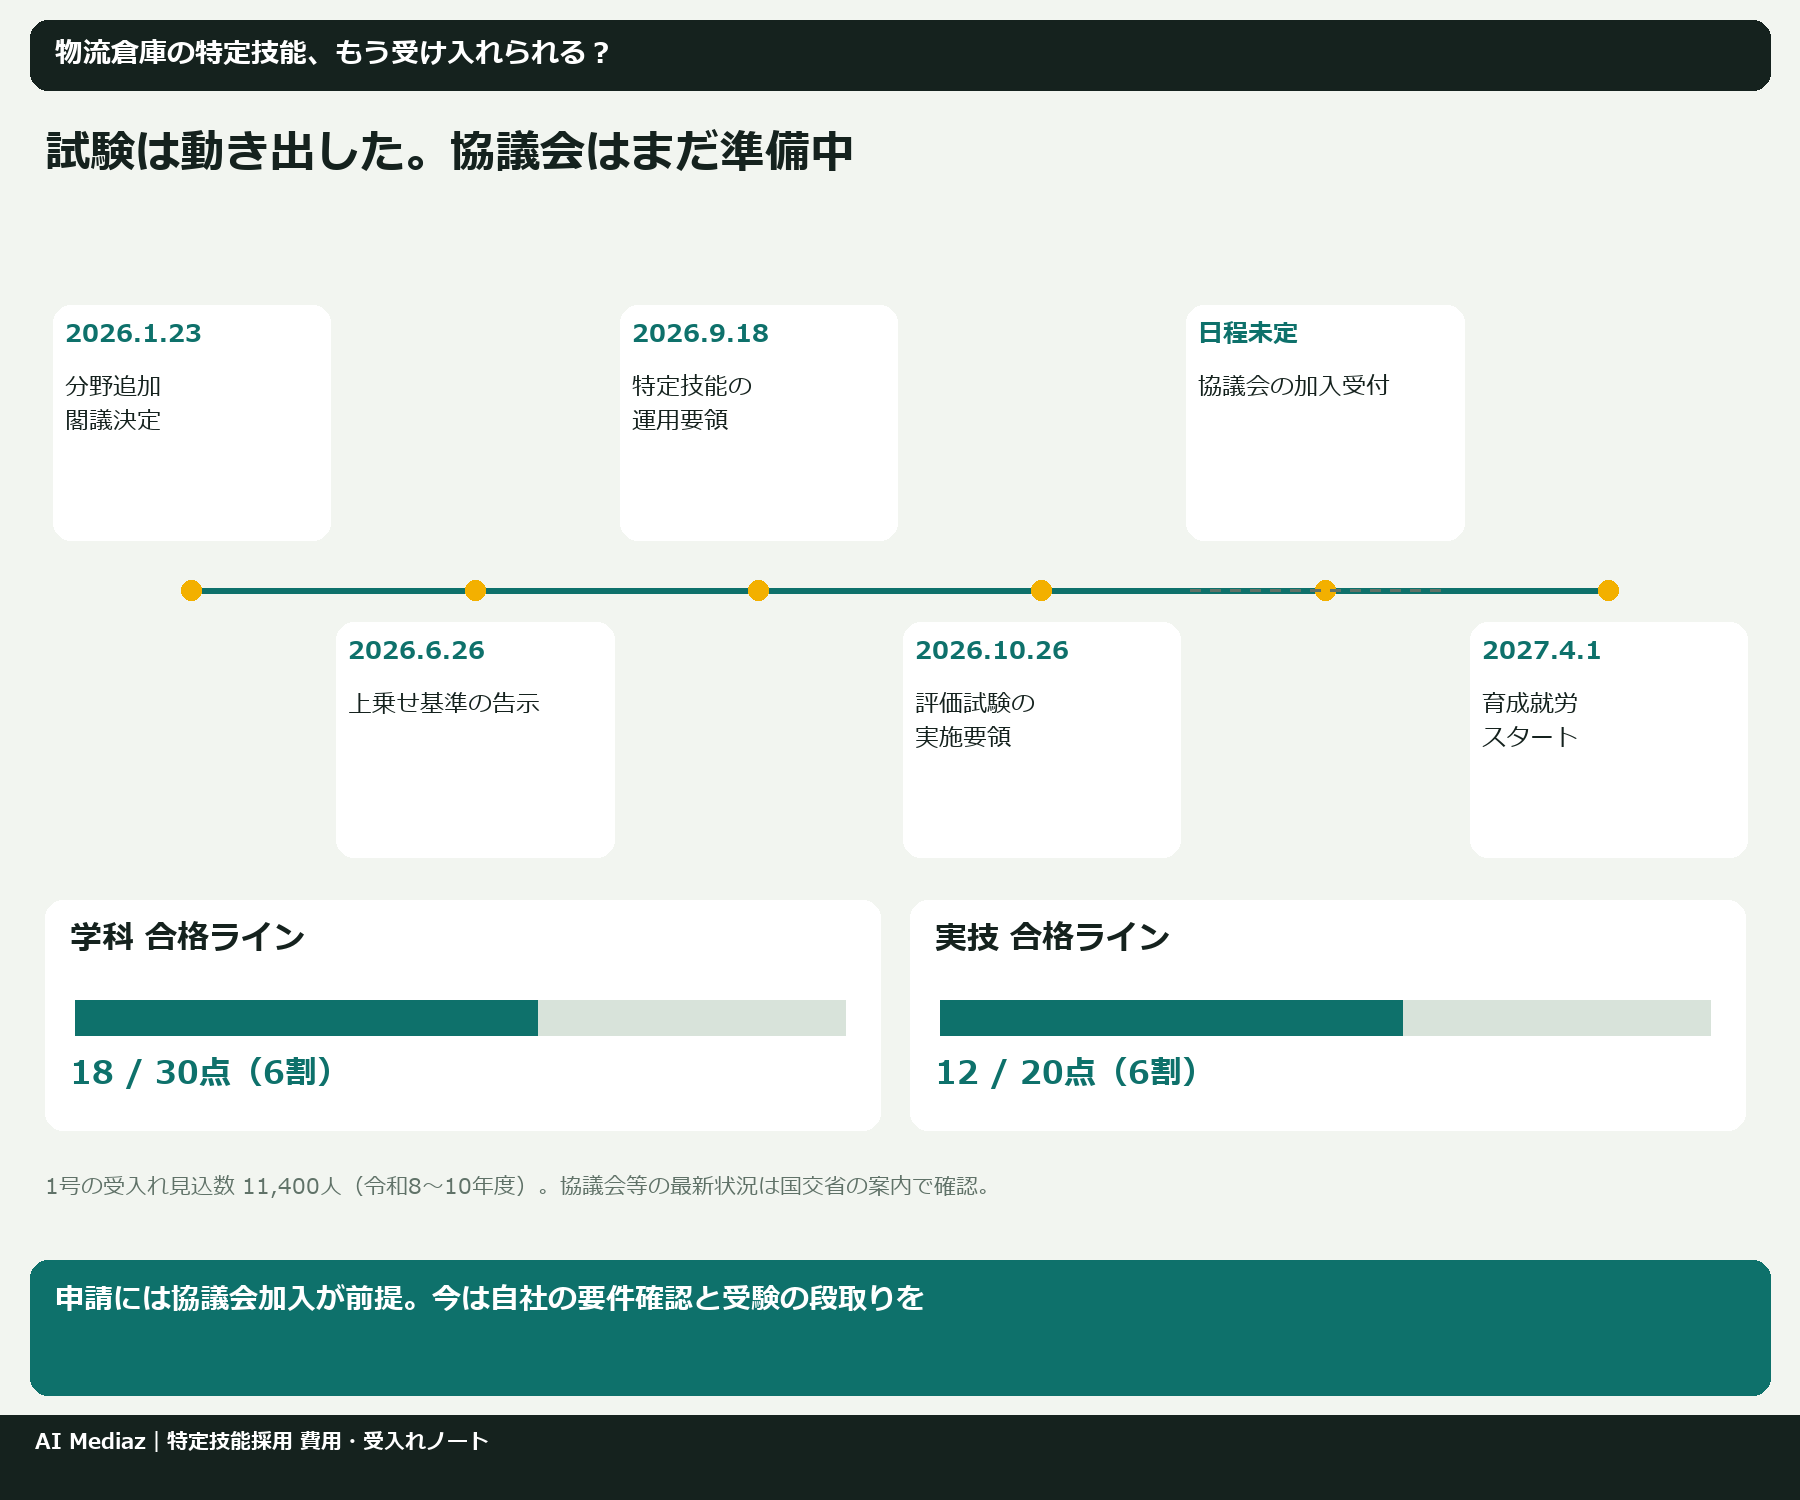
Task: Click the 上乗せ基準の告示 text
Action: [x=444, y=703]
